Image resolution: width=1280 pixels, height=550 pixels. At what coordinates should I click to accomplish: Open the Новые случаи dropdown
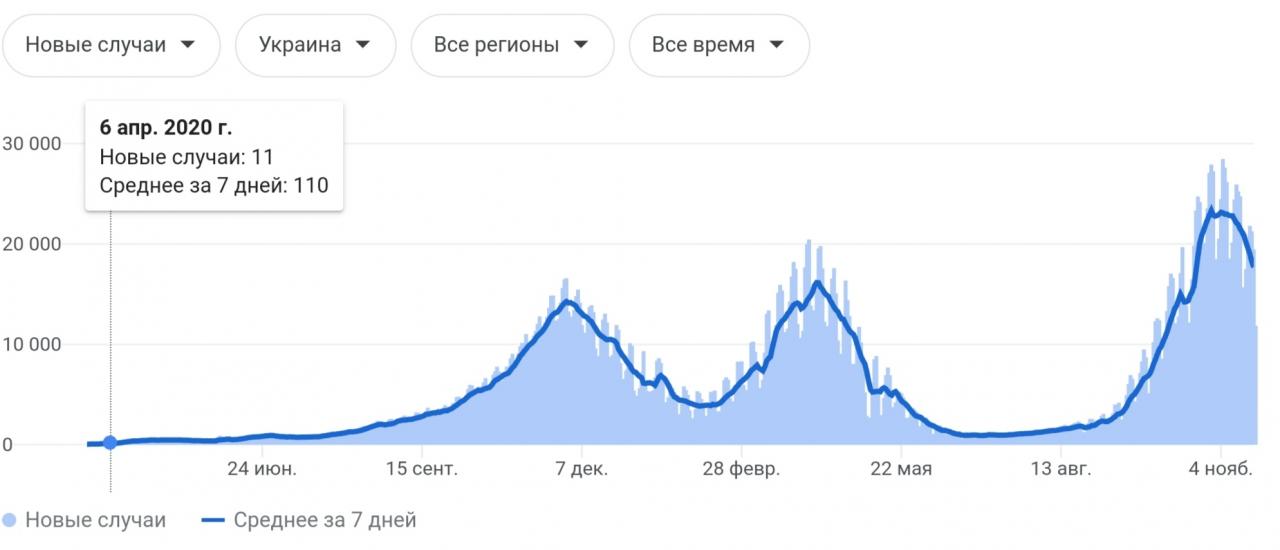109,45
